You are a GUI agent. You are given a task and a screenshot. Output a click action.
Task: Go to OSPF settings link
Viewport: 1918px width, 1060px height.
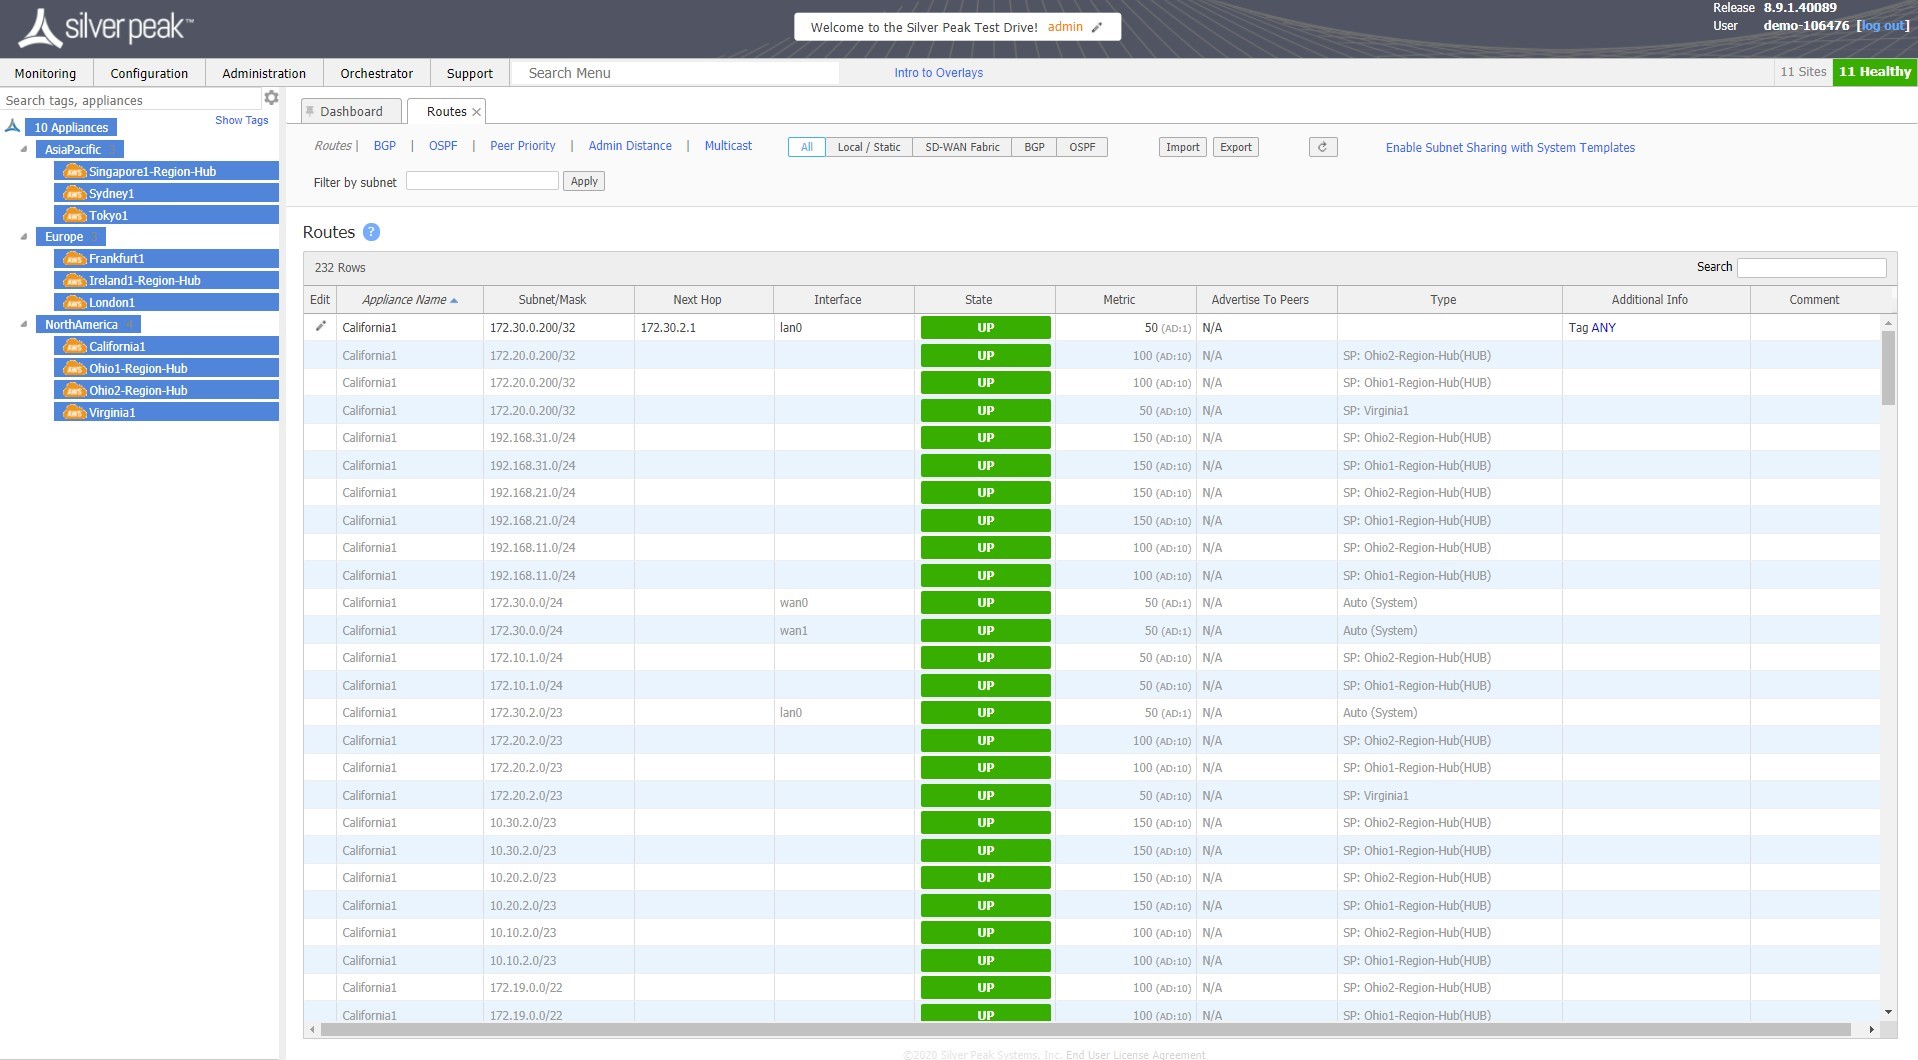[x=443, y=146]
